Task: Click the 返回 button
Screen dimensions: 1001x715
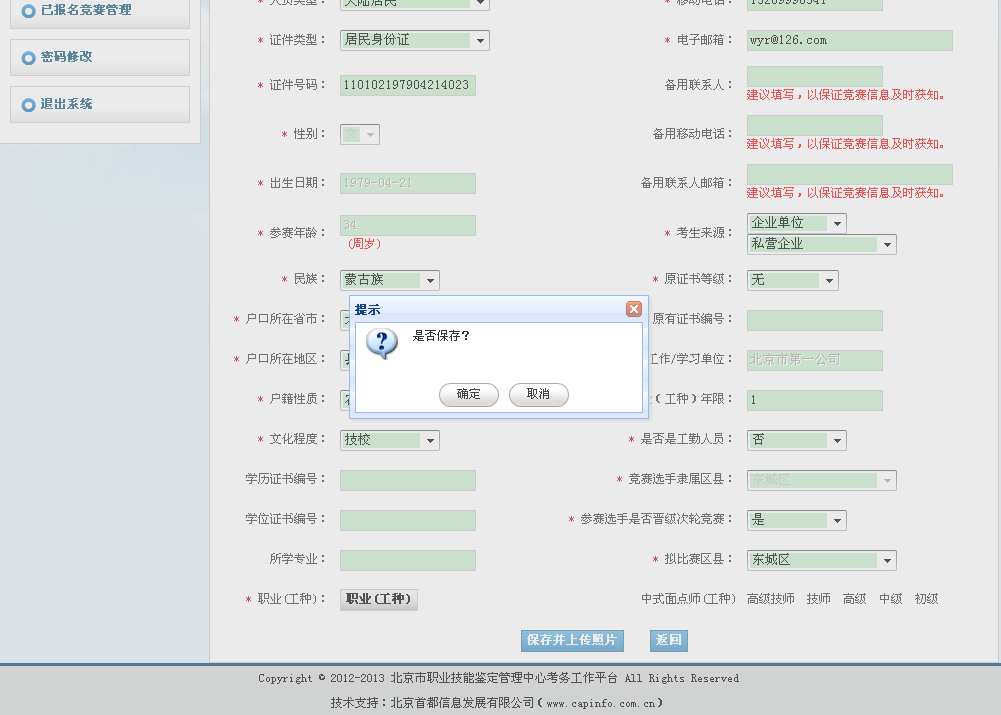Action: pyautogui.click(x=668, y=640)
